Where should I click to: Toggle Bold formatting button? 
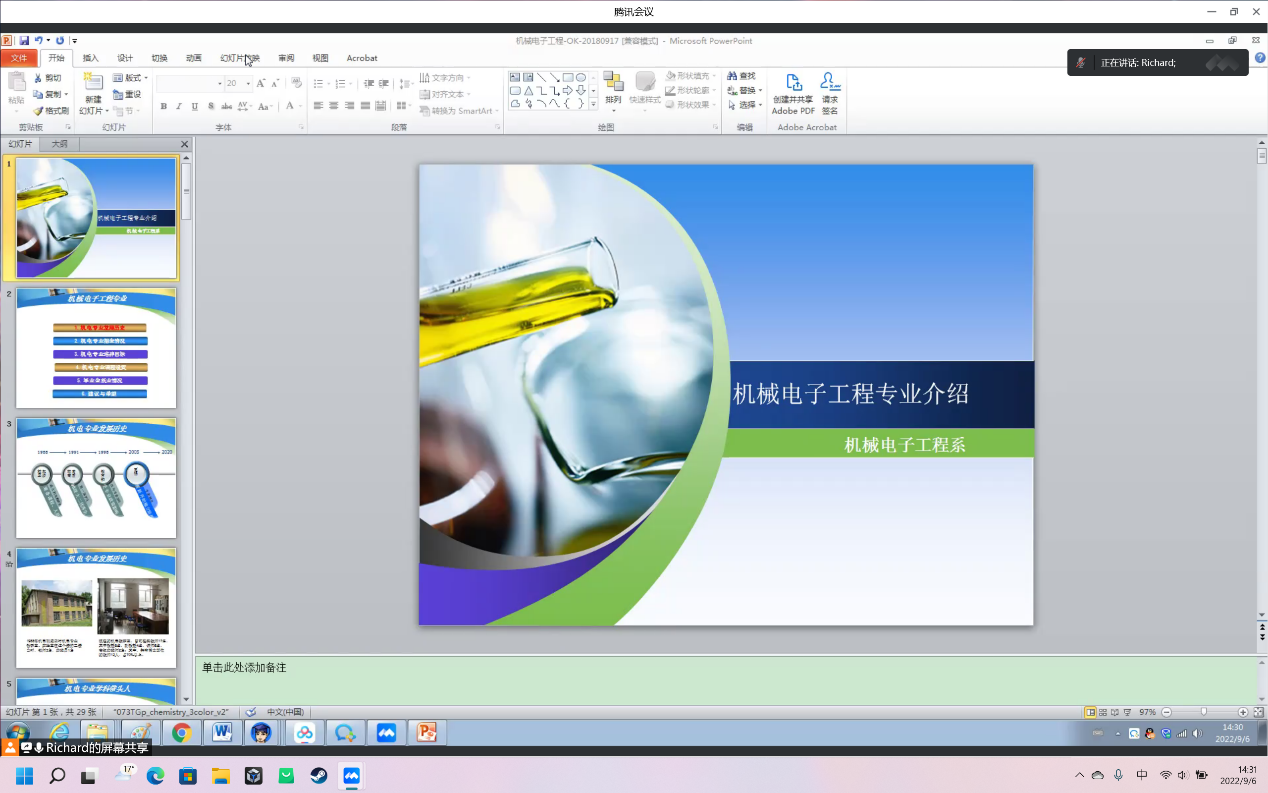click(163, 106)
